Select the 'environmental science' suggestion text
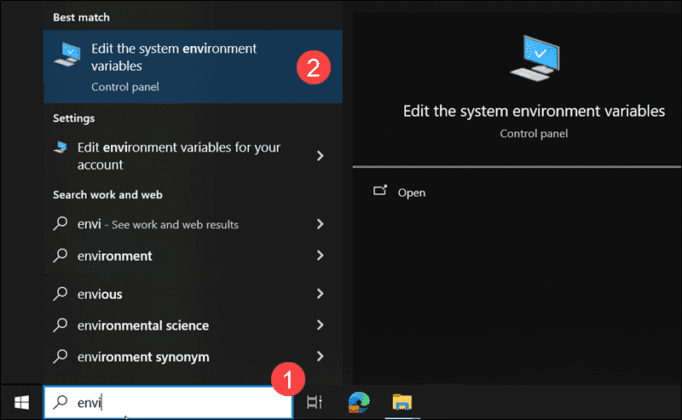 tap(143, 325)
